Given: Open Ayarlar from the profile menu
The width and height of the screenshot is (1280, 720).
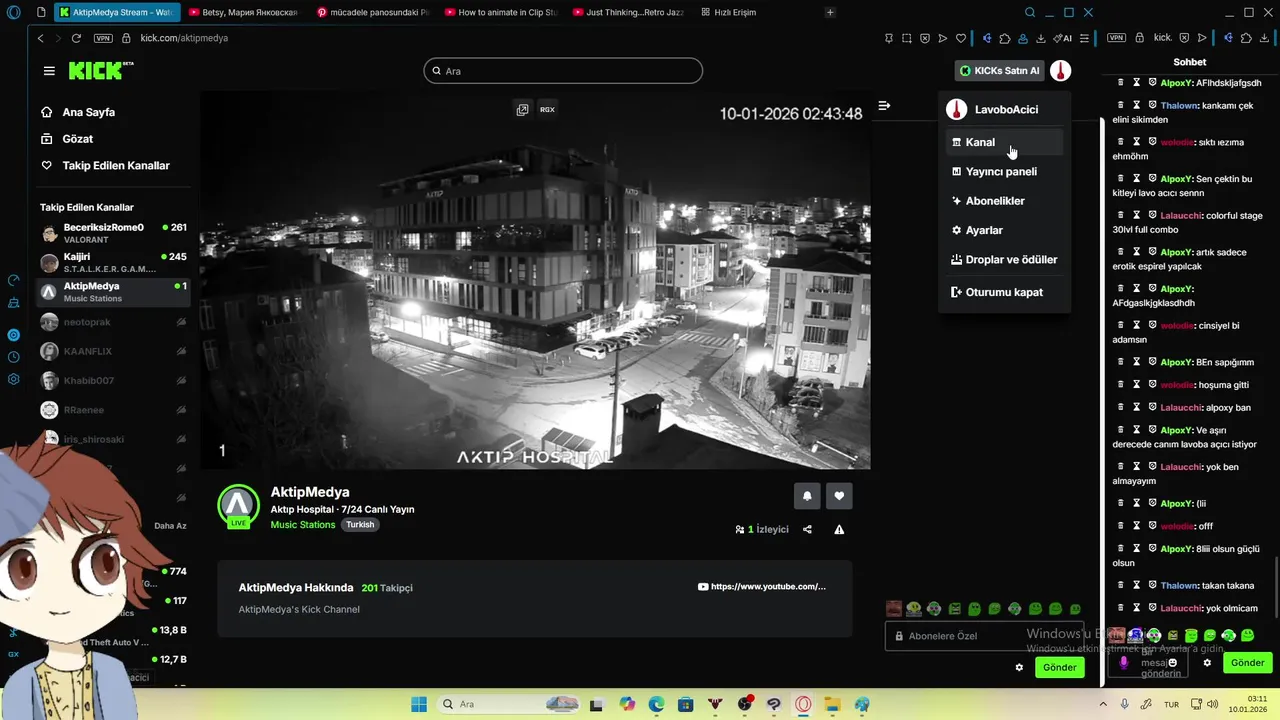Looking at the screenshot, I should coord(1004,230).
